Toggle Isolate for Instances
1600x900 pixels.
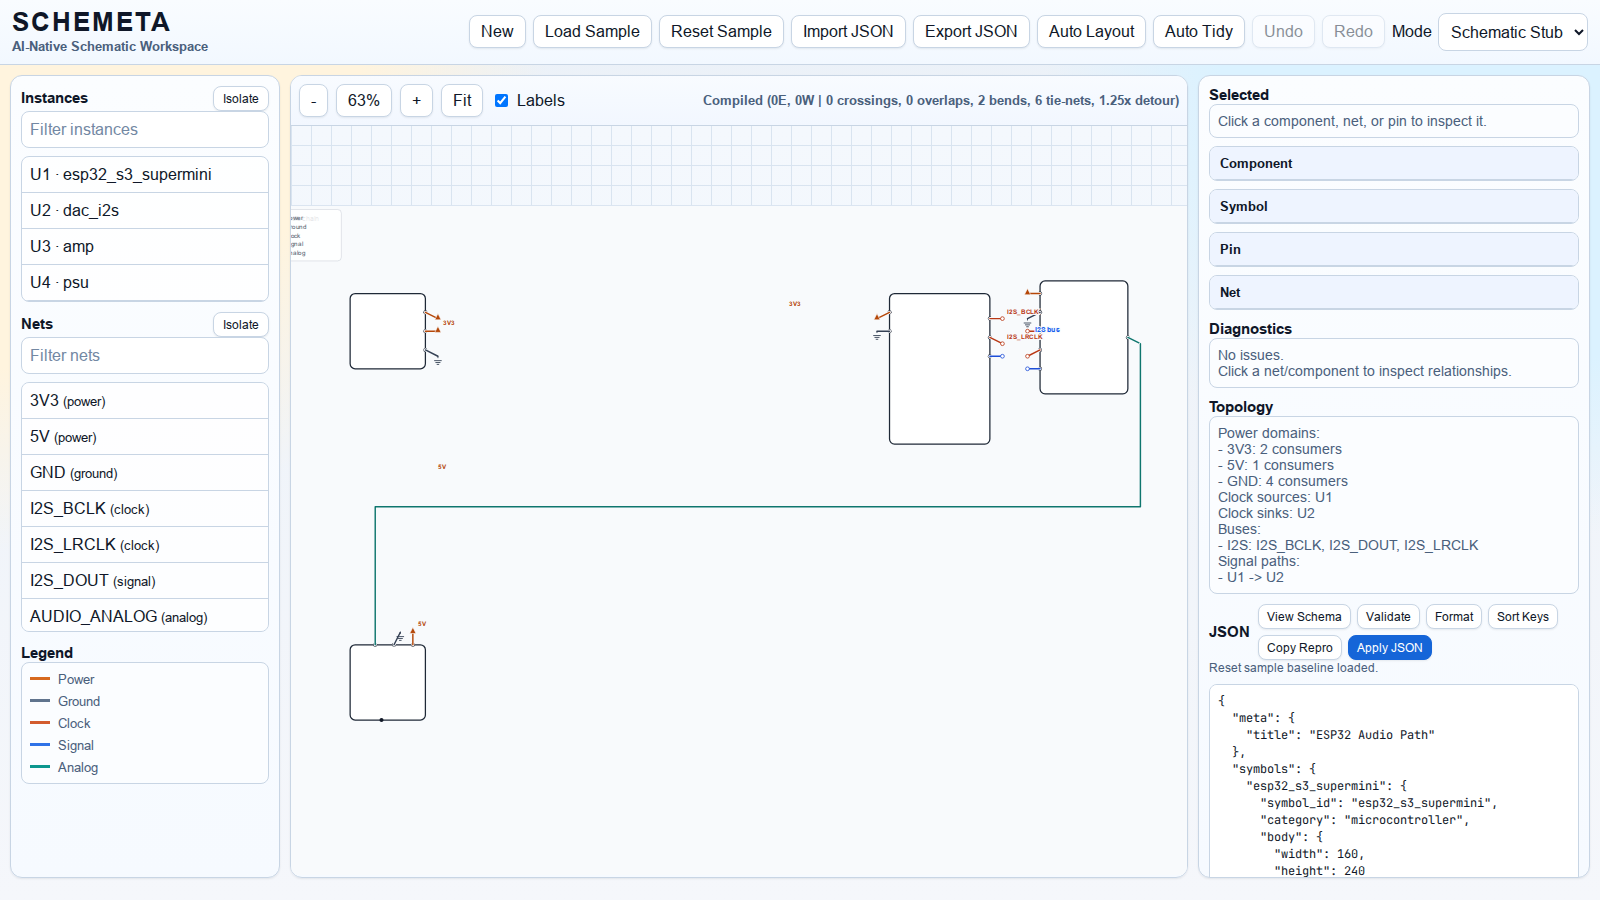coord(240,99)
